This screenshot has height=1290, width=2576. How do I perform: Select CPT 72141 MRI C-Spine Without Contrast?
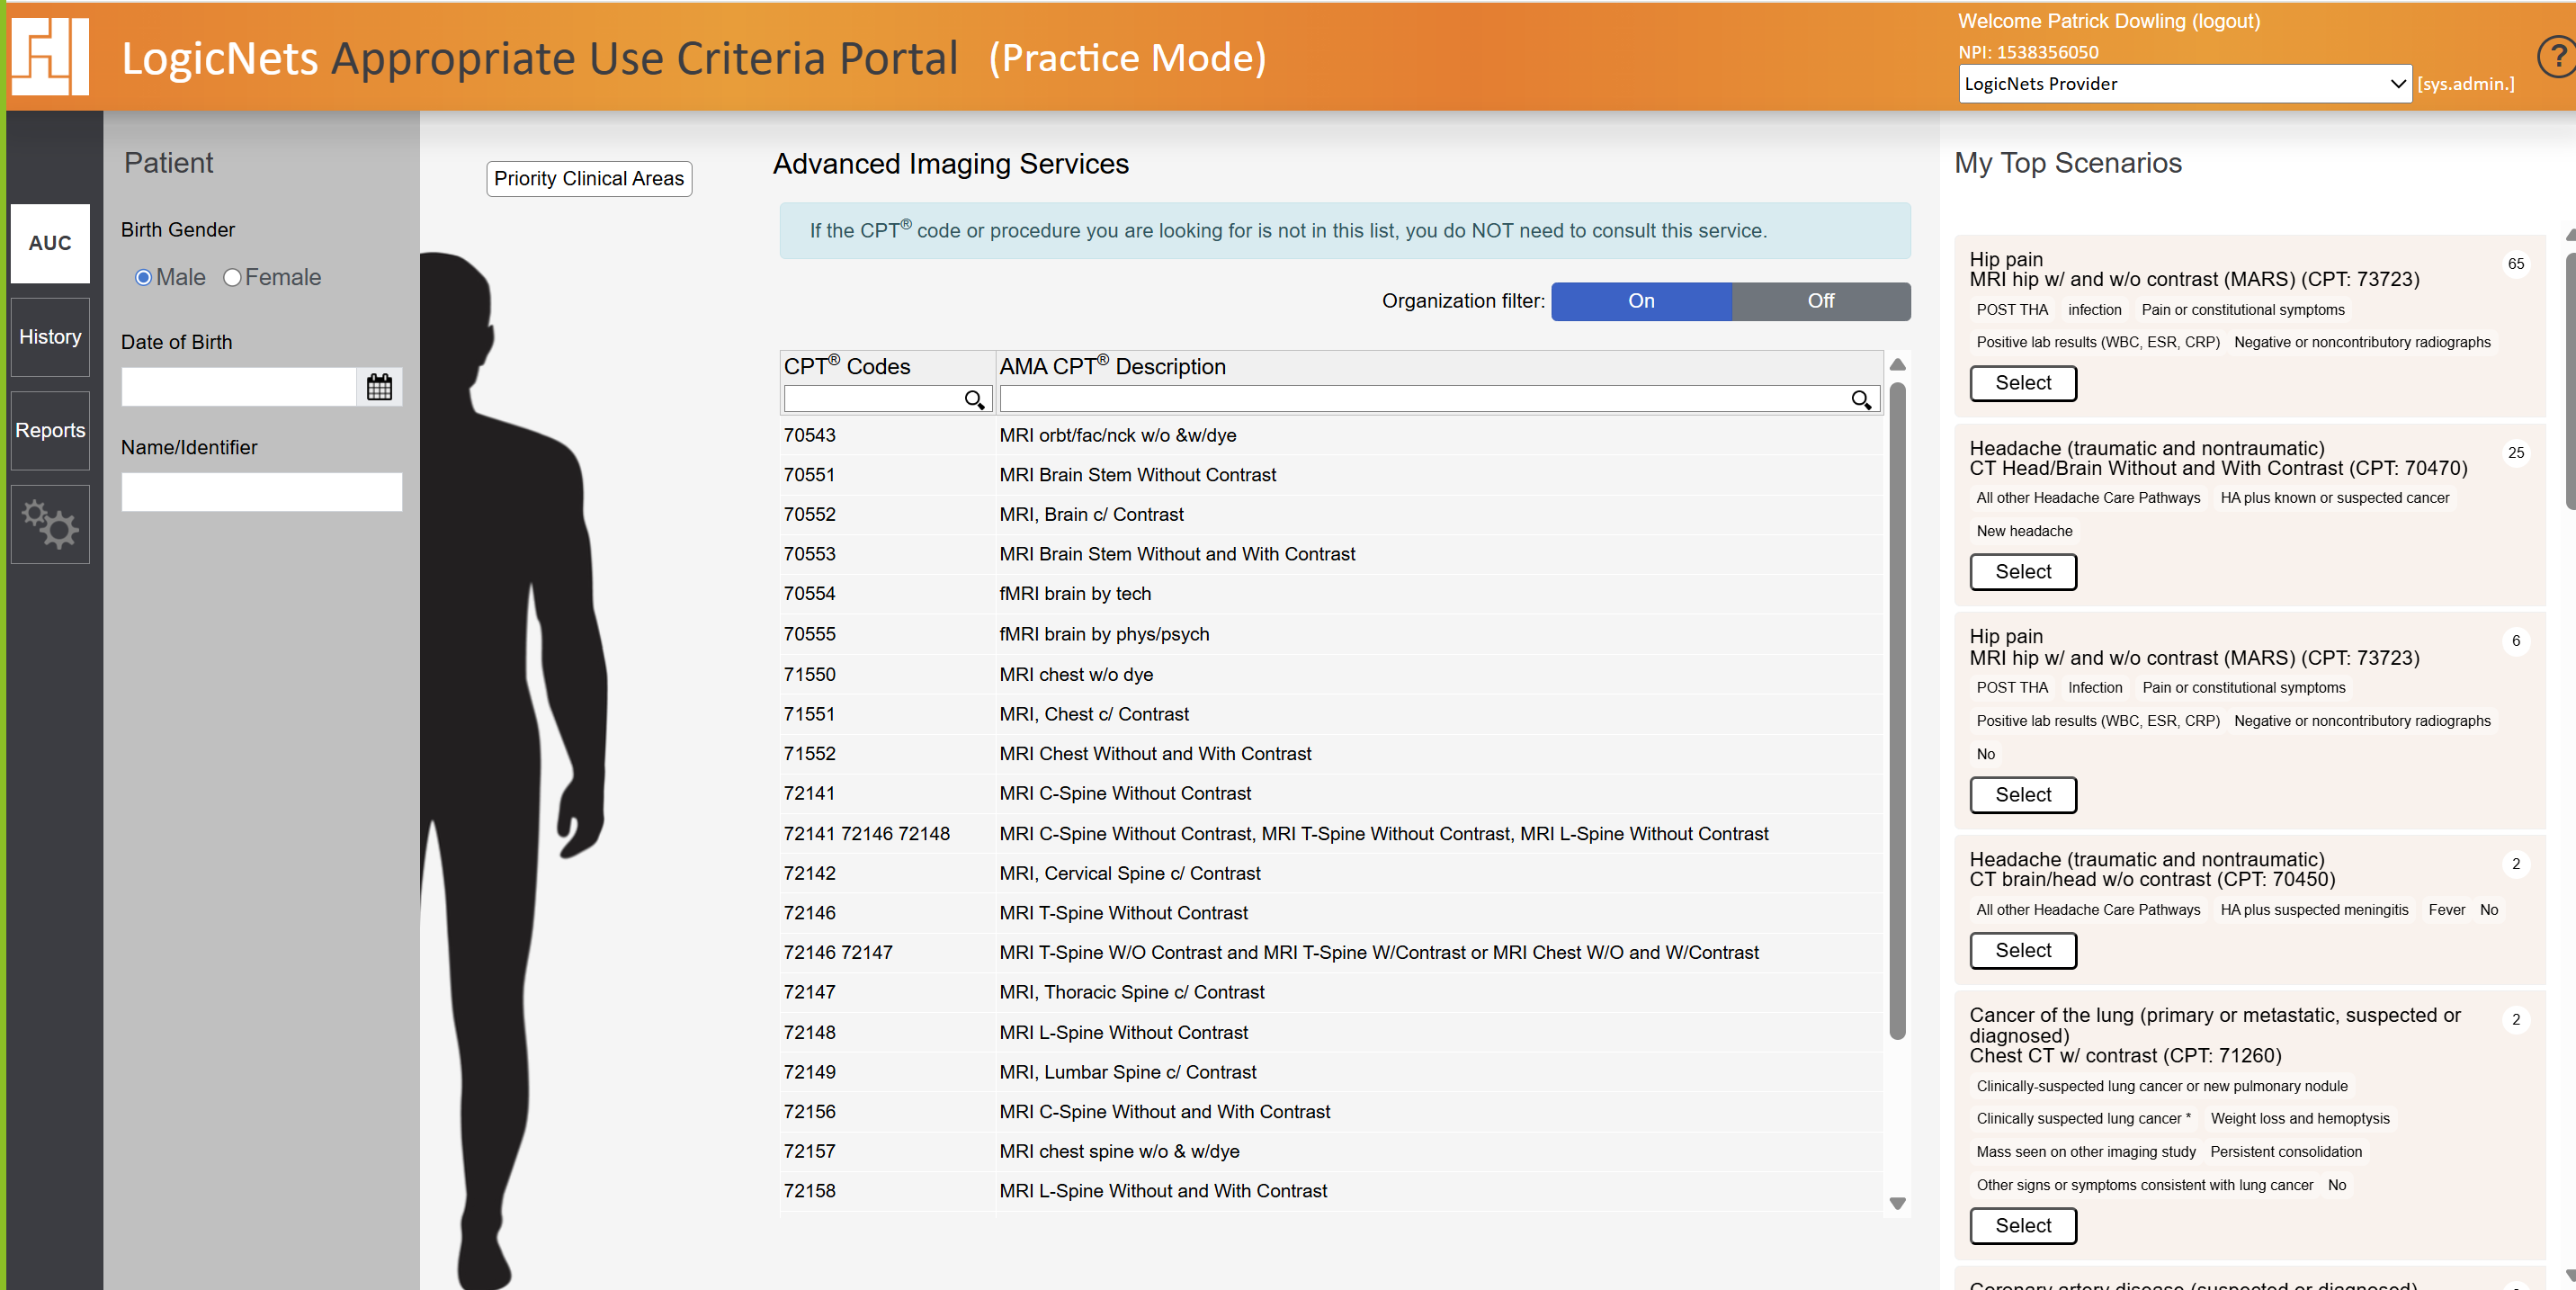coord(1331,794)
